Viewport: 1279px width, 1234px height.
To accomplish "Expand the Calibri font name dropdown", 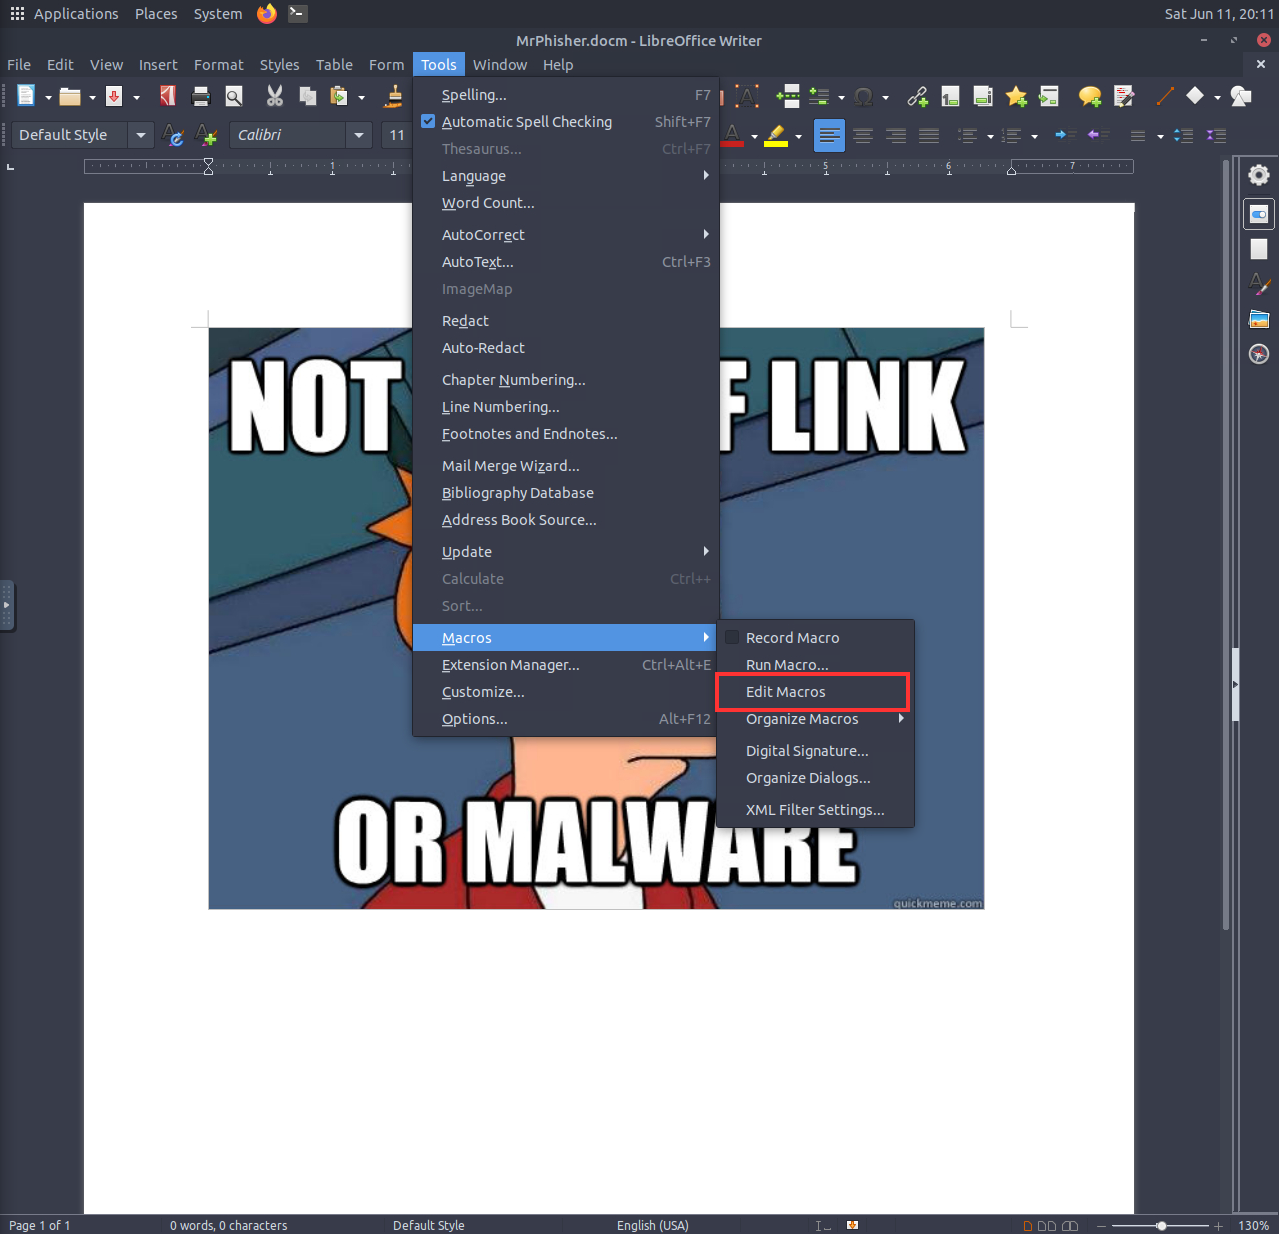I will (359, 135).
